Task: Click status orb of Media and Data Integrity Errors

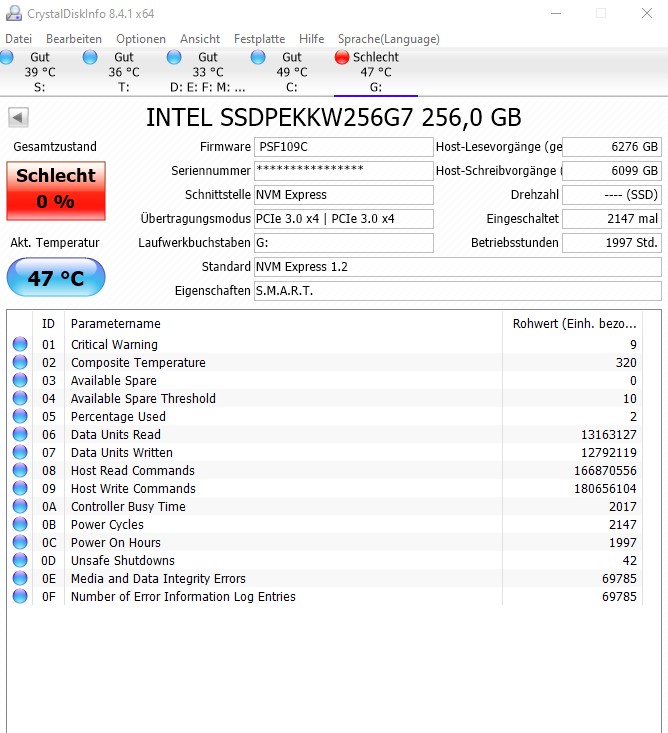Action: 20,578
